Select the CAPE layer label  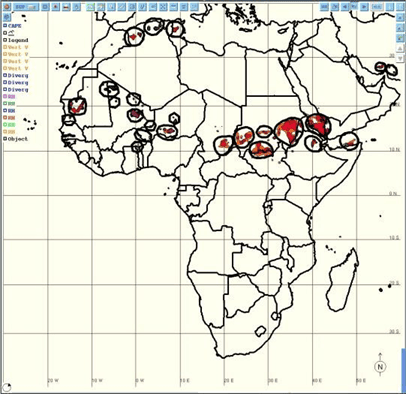point(15,26)
